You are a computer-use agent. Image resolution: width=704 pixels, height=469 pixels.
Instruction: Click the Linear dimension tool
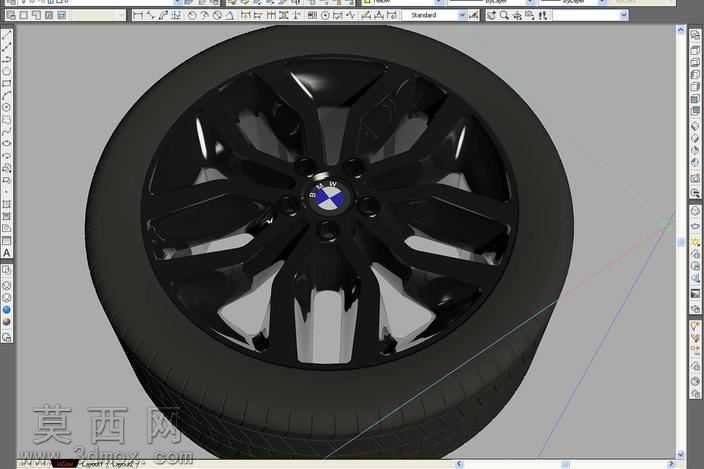[x=138, y=16]
